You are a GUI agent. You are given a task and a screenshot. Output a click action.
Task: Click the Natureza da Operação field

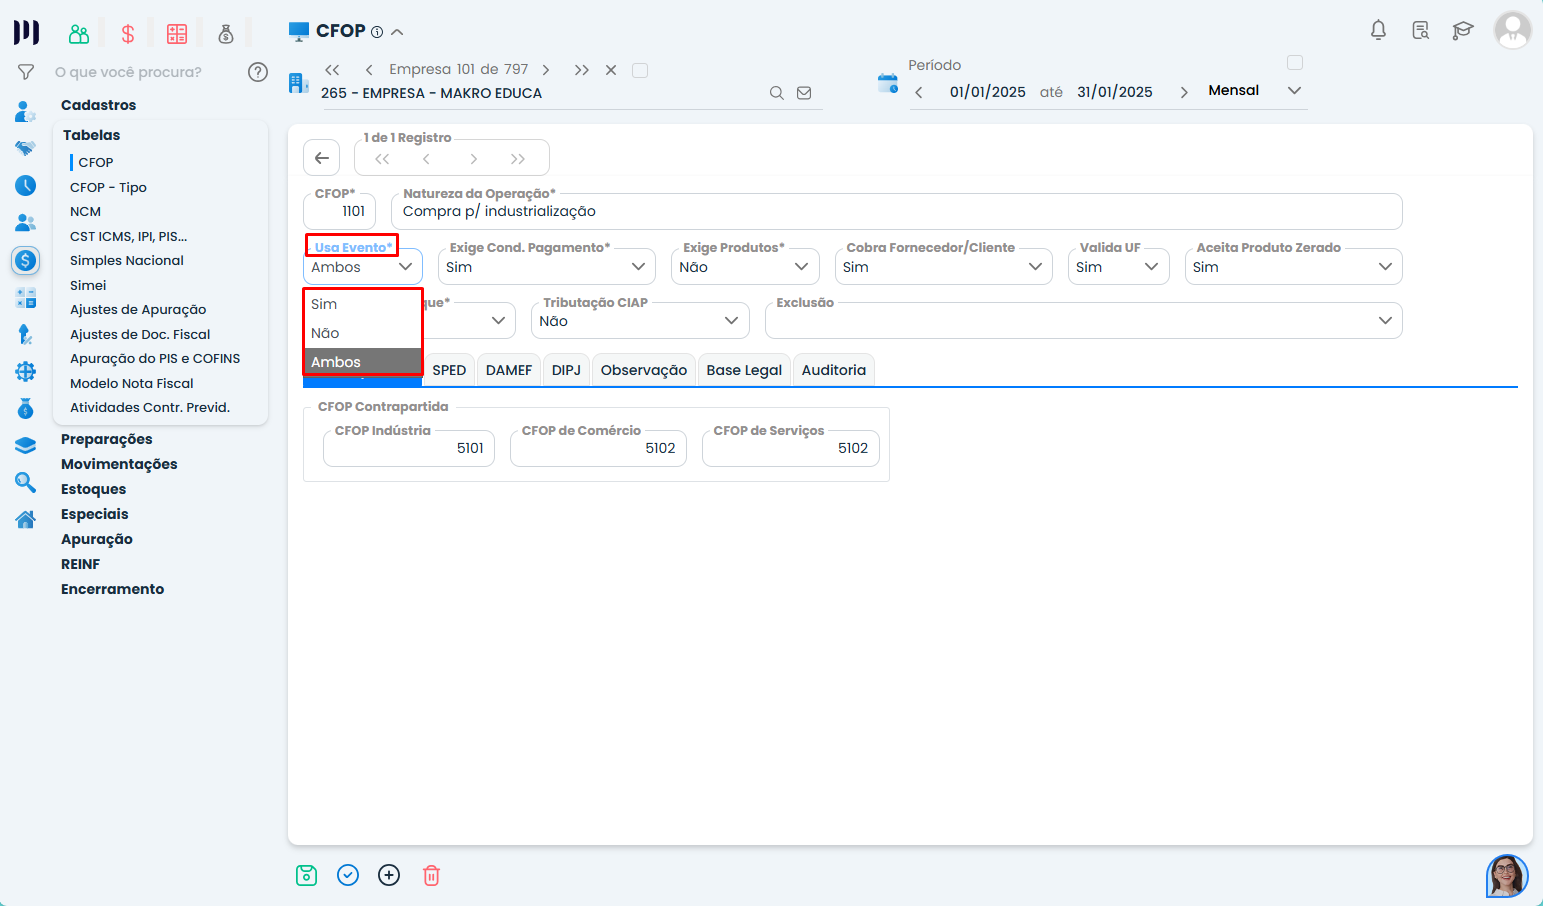point(896,212)
